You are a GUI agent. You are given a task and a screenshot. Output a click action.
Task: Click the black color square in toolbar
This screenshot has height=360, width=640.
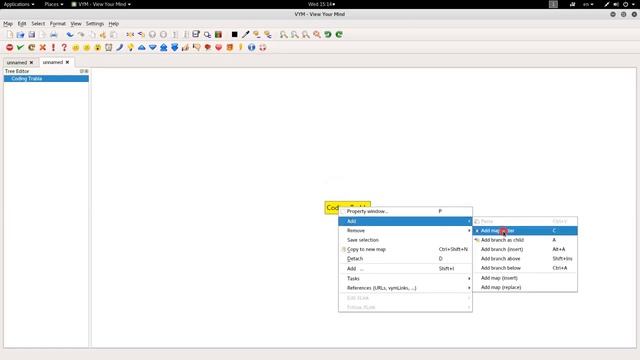point(234,35)
